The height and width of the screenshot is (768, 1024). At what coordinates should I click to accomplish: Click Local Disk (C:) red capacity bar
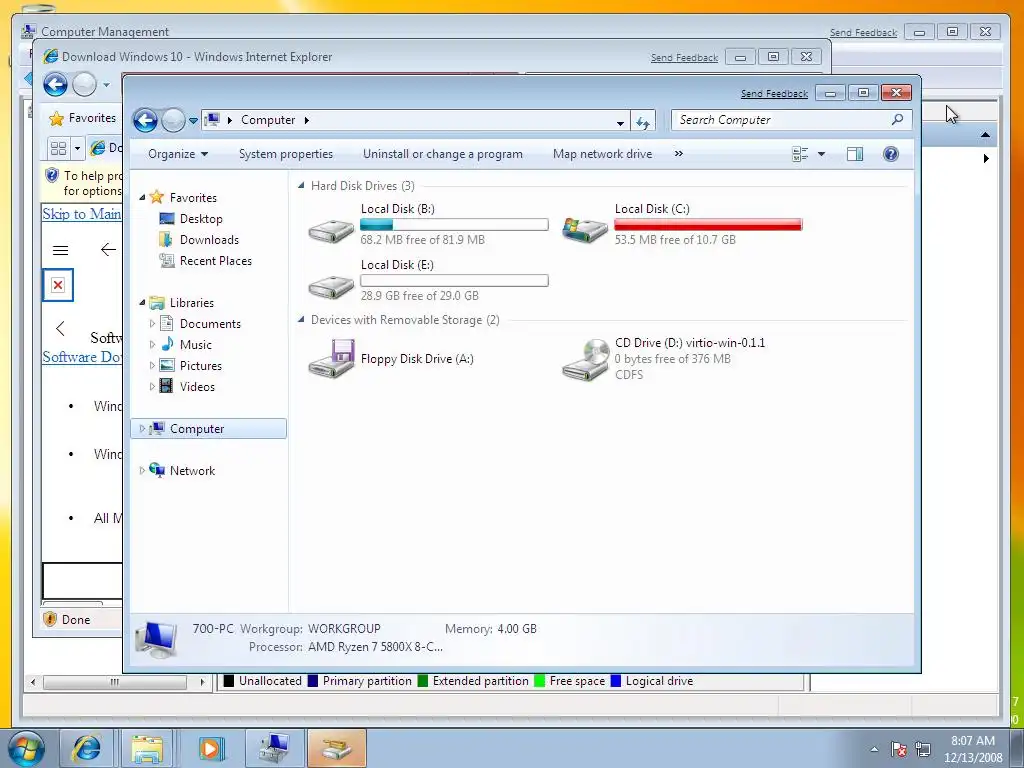point(708,225)
